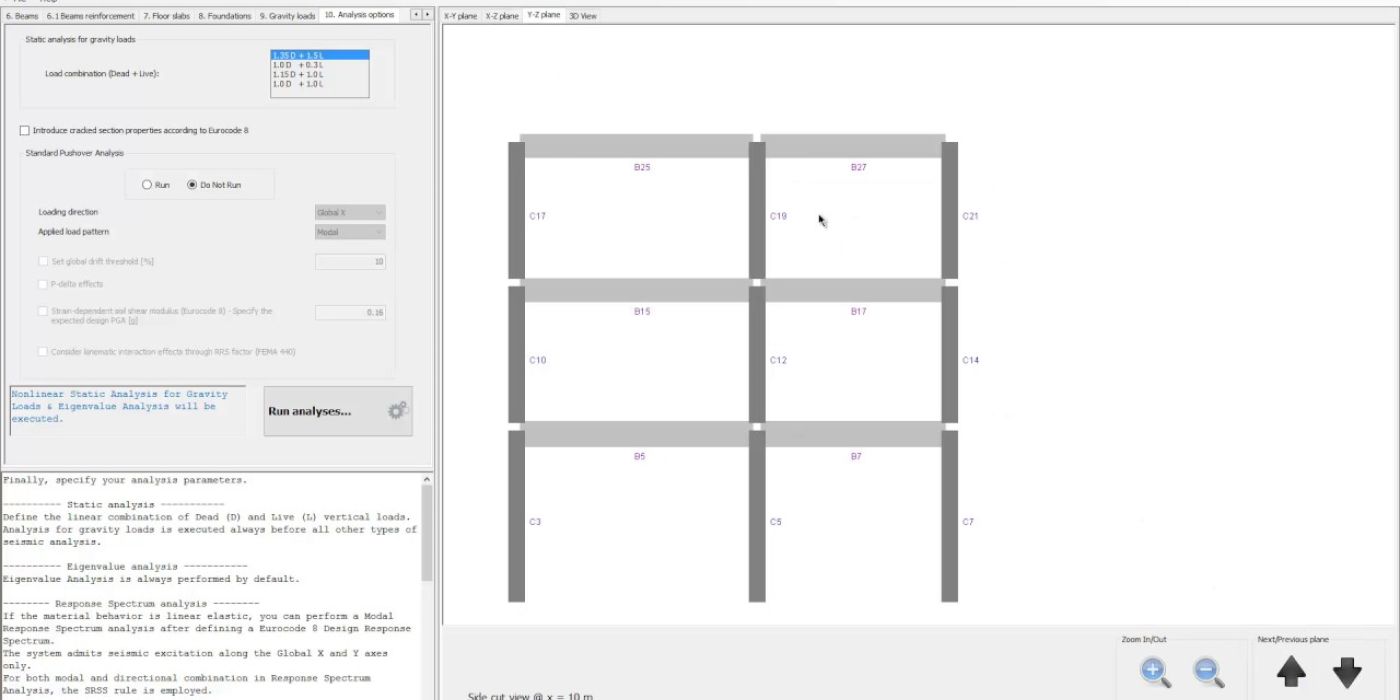The height and width of the screenshot is (700, 1400).
Task: Select column label C10
Action: point(538,360)
